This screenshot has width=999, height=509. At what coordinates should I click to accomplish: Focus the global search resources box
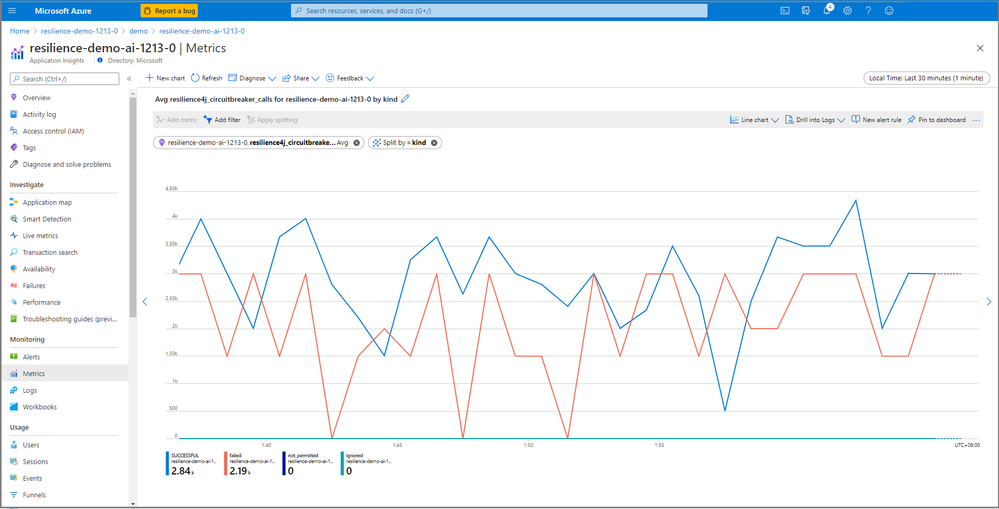[x=499, y=11]
